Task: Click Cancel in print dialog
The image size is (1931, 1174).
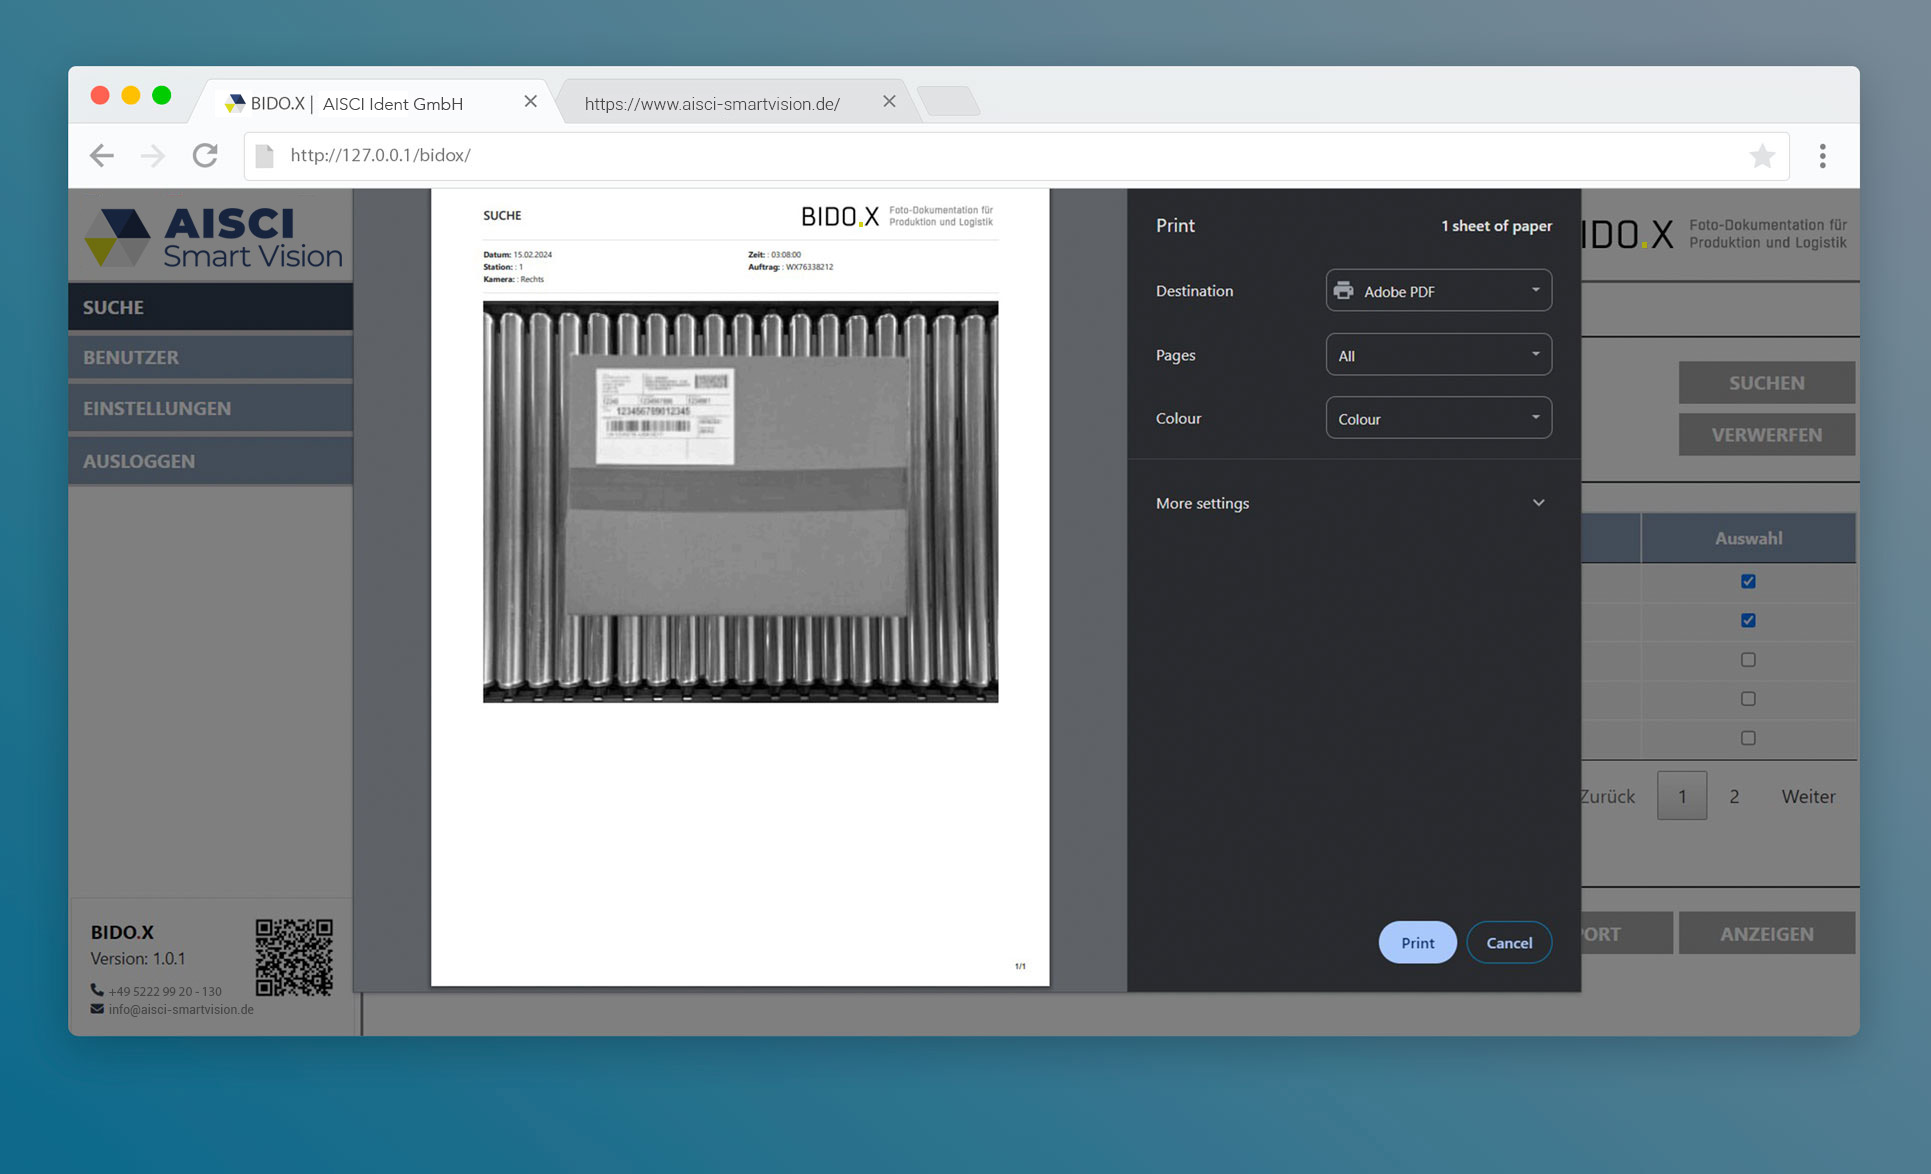Action: click(x=1508, y=942)
